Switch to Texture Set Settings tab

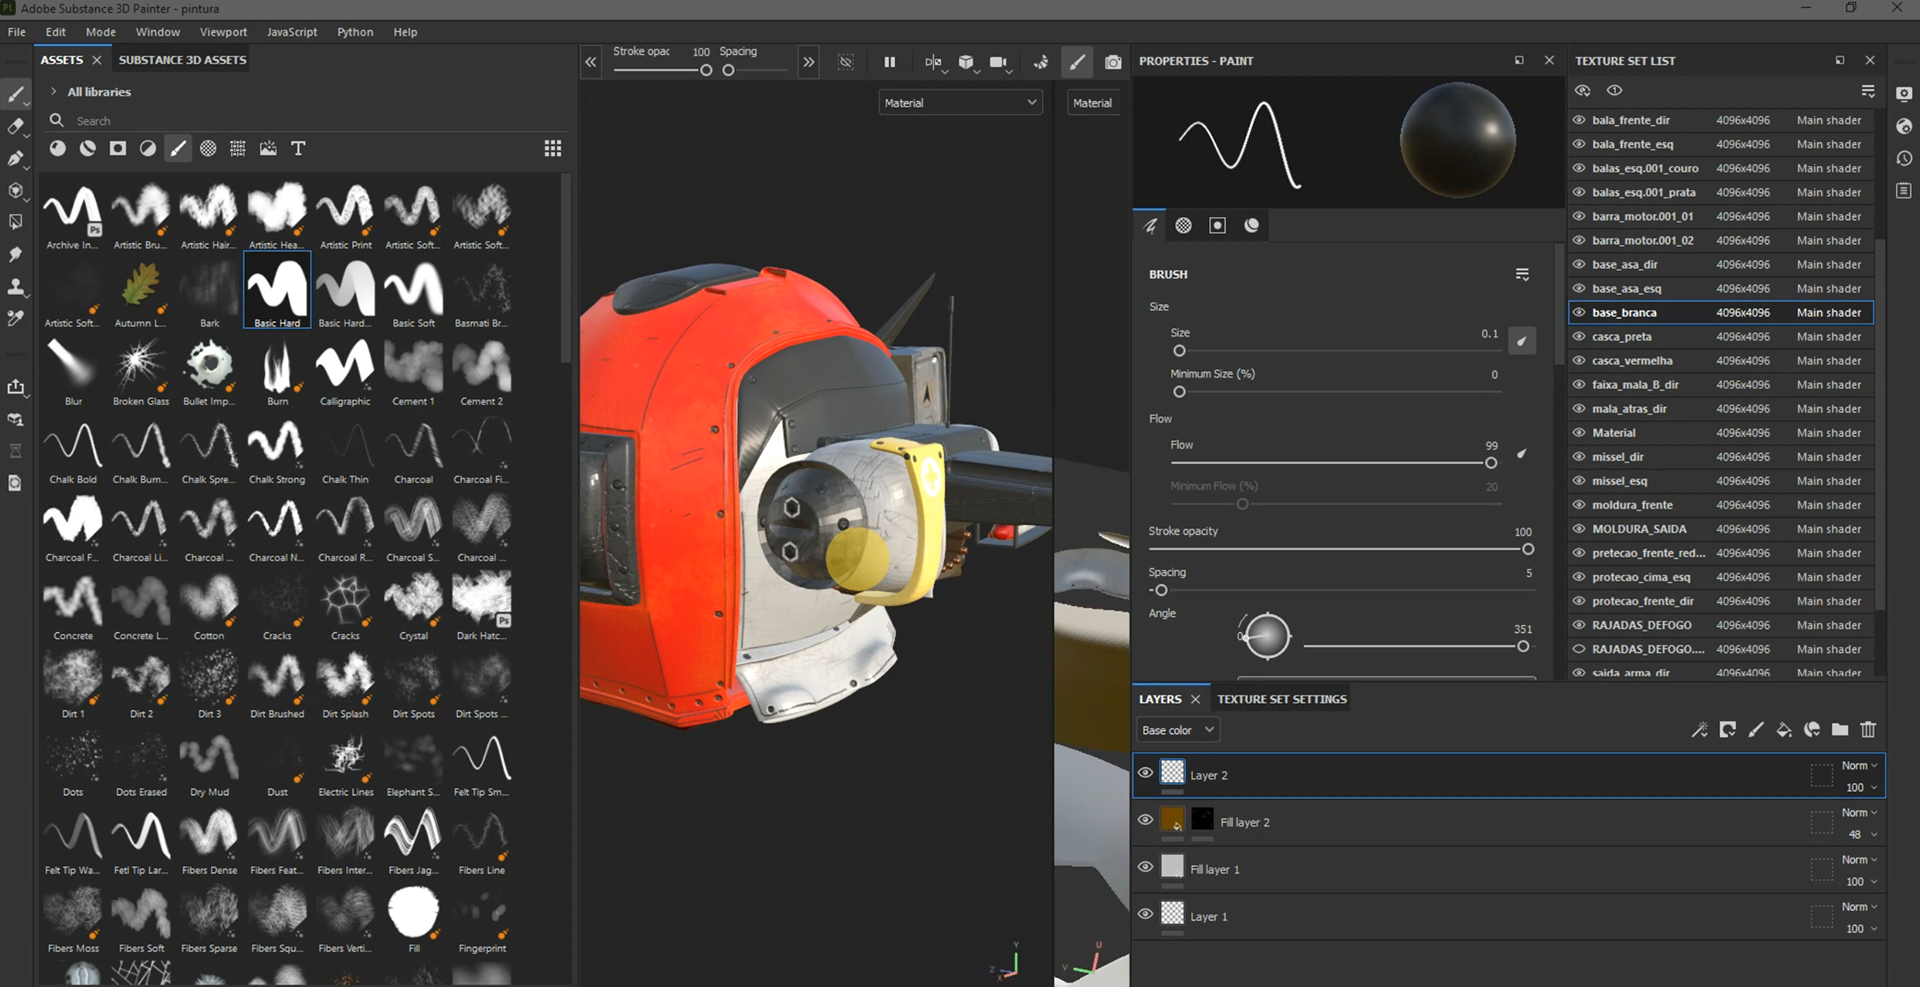[1282, 699]
